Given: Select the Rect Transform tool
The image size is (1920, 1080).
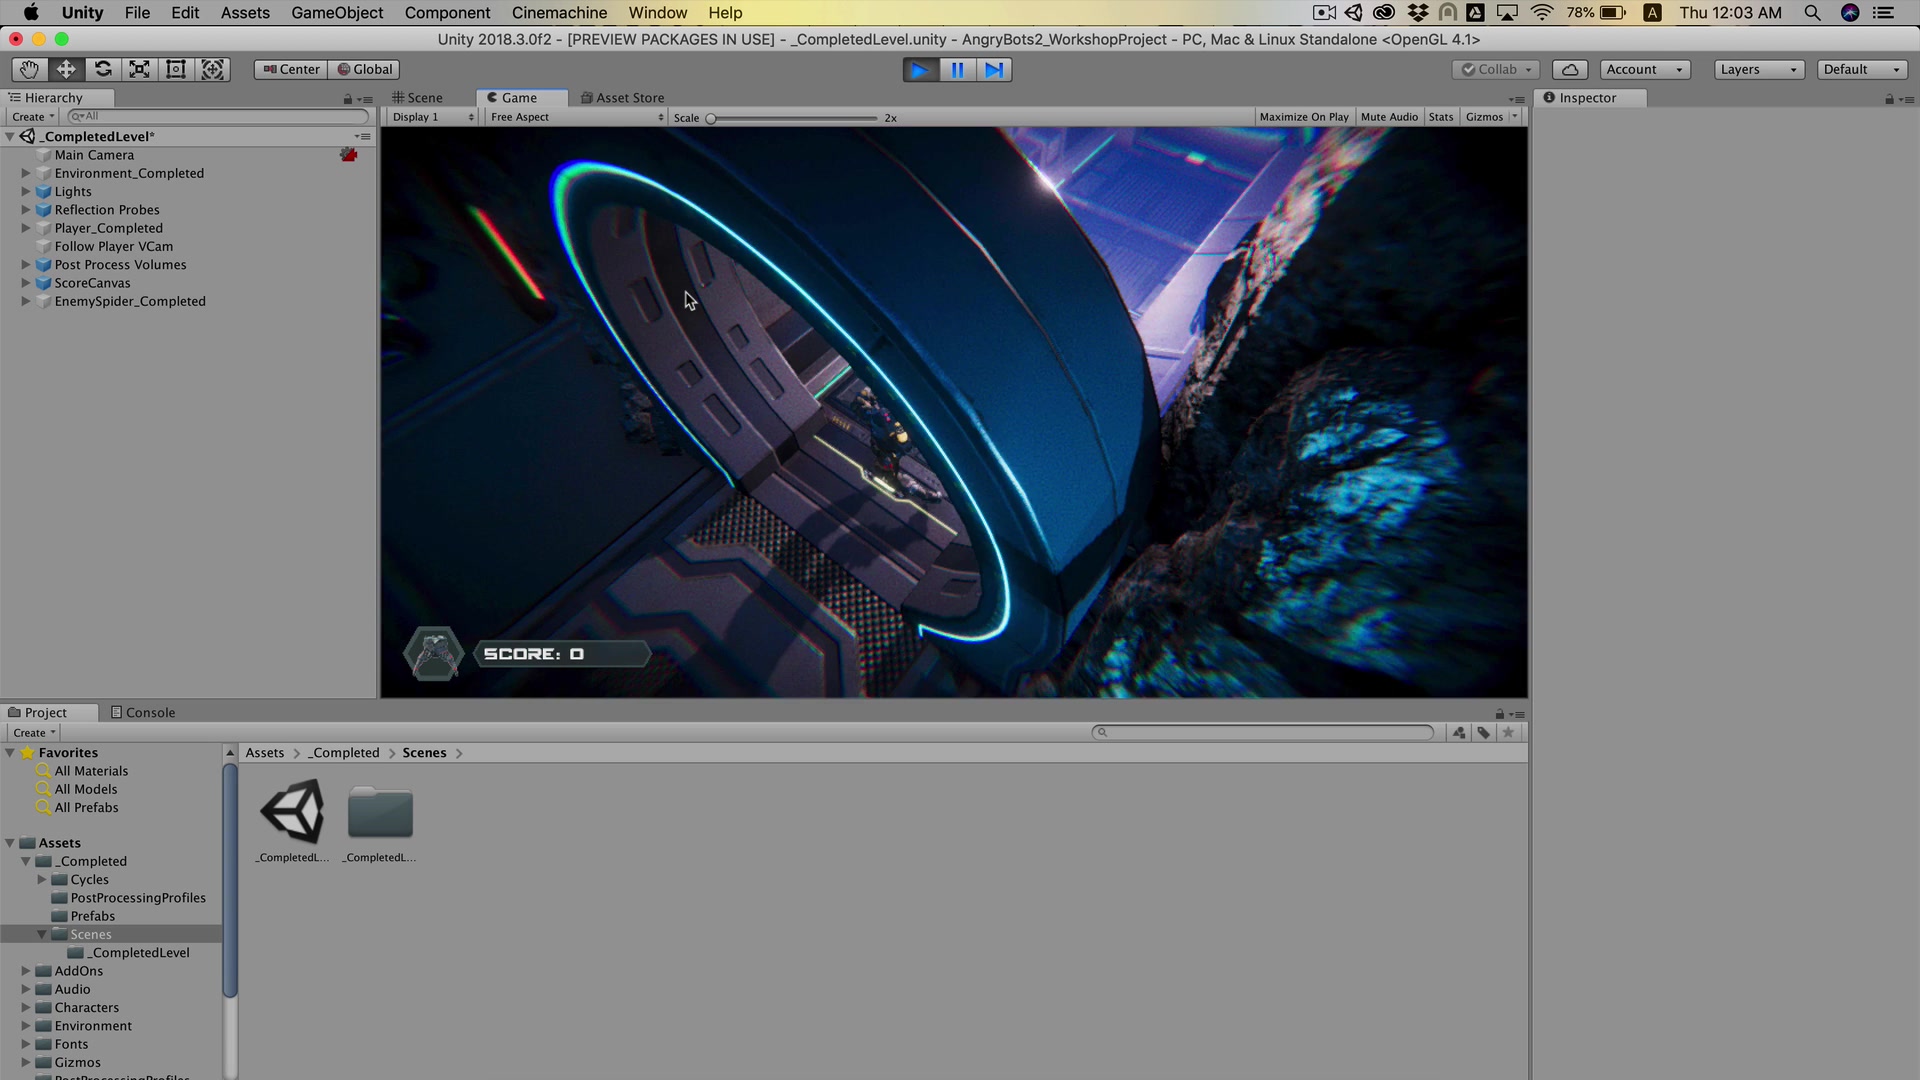Looking at the screenshot, I should pos(176,69).
